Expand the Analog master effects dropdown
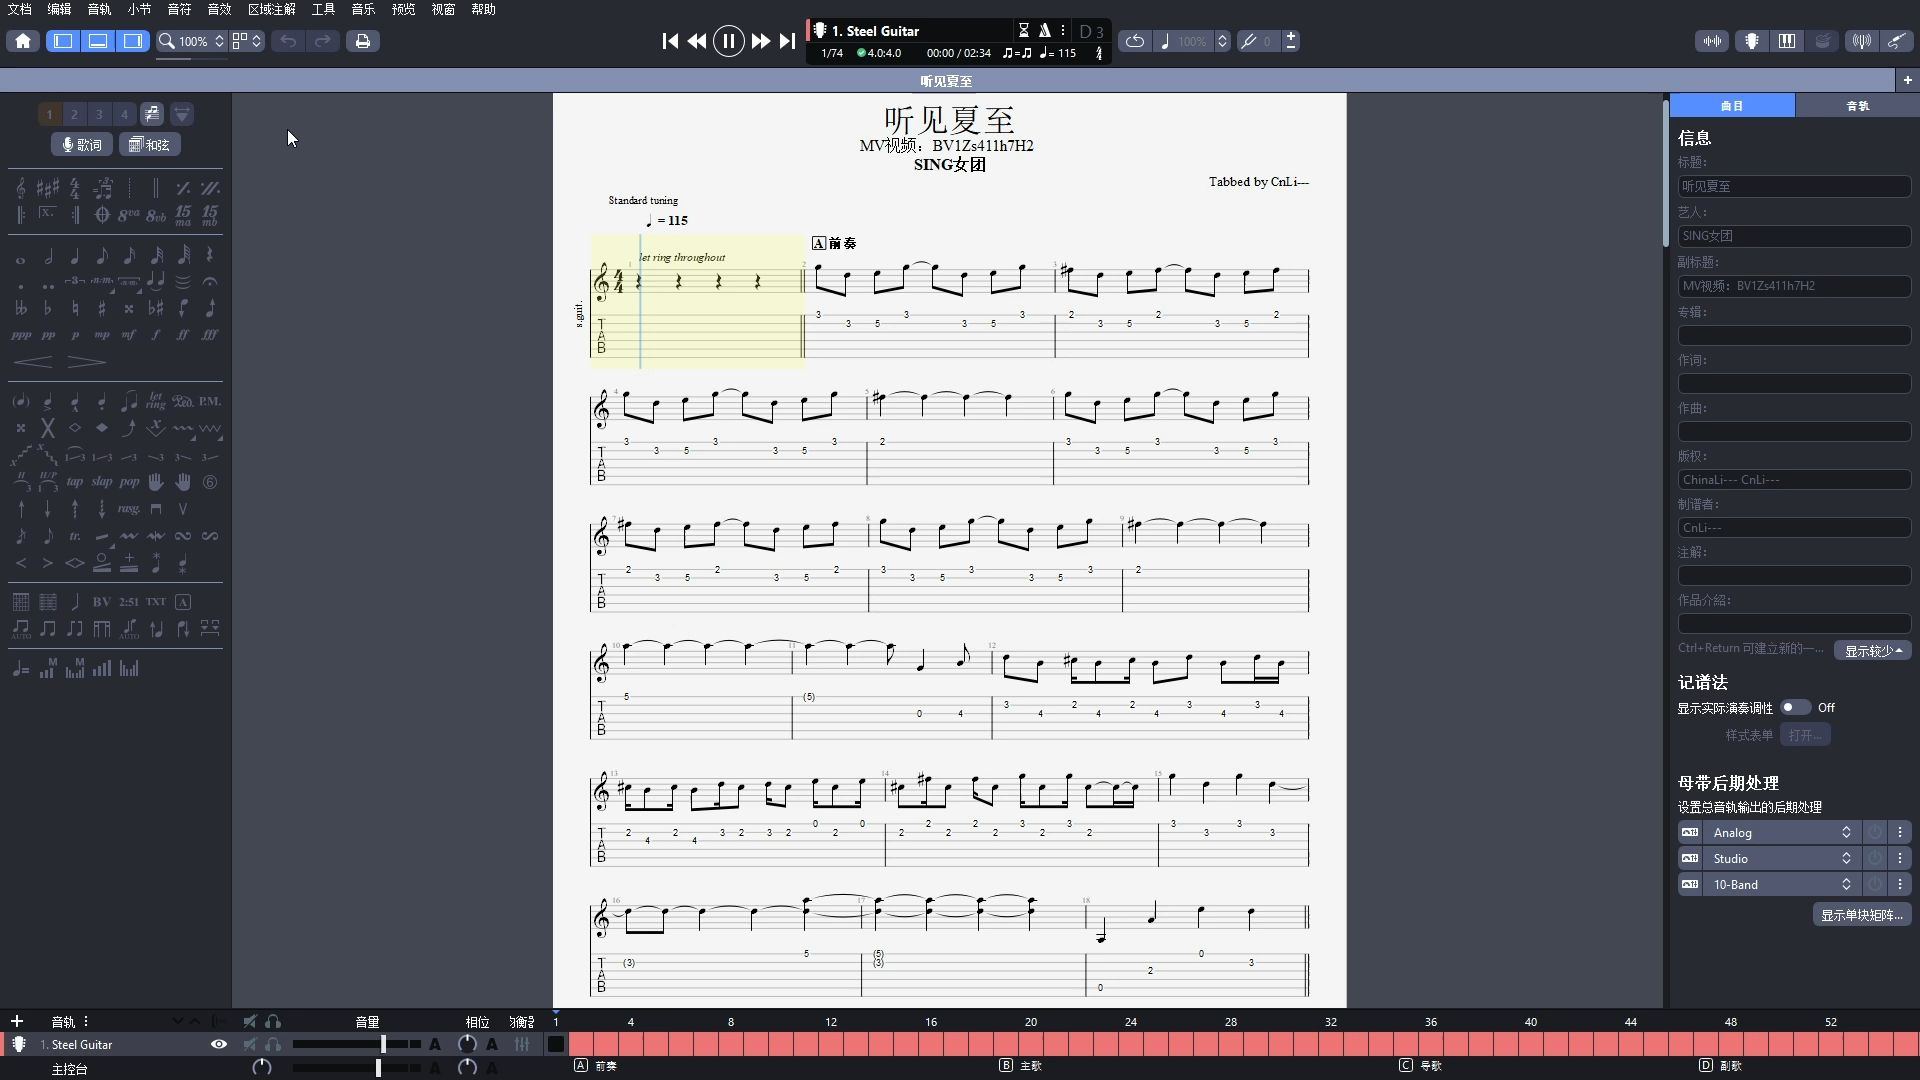1920x1080 pixels. click(x=1845, y=832)
